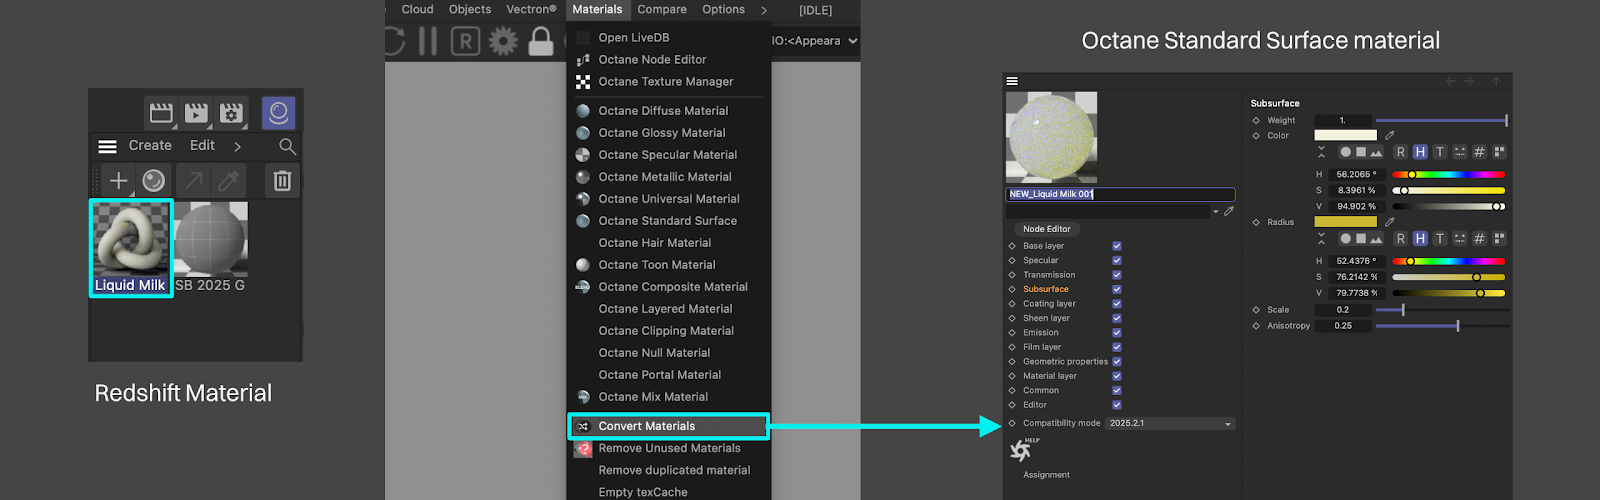Expand the overflow chevron after Options menu
1600x500 pixels.
tap(764, 10)
